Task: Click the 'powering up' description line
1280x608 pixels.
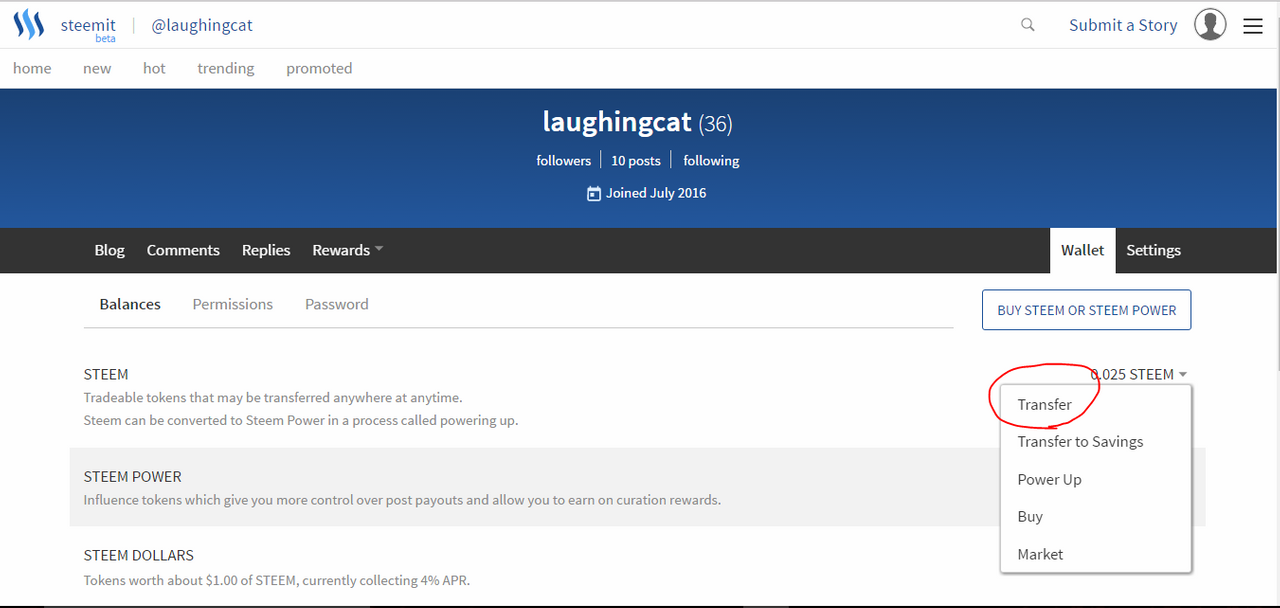Action: (301, 420)
